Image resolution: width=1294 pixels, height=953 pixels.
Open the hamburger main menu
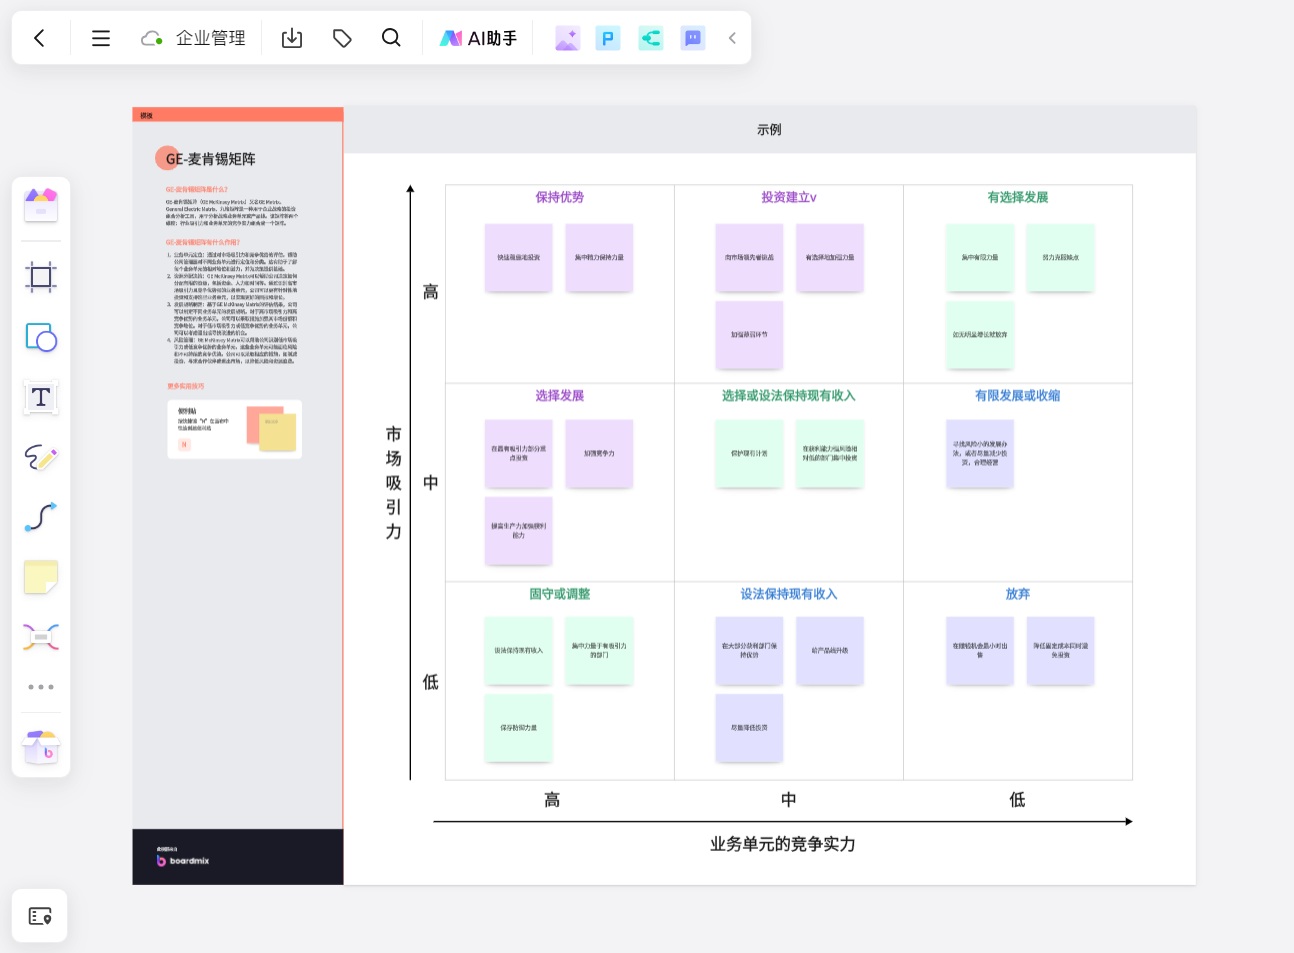101,38
